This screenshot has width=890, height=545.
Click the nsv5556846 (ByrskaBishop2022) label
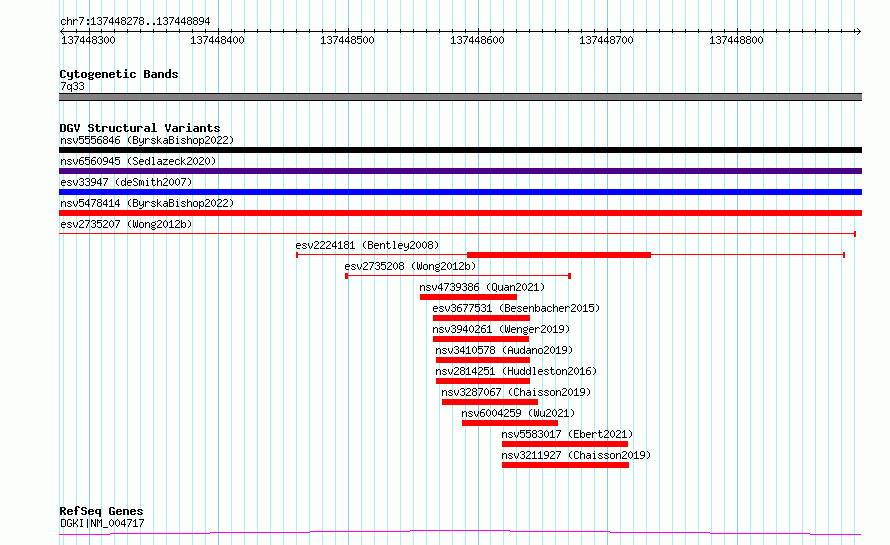click(147, 140)
